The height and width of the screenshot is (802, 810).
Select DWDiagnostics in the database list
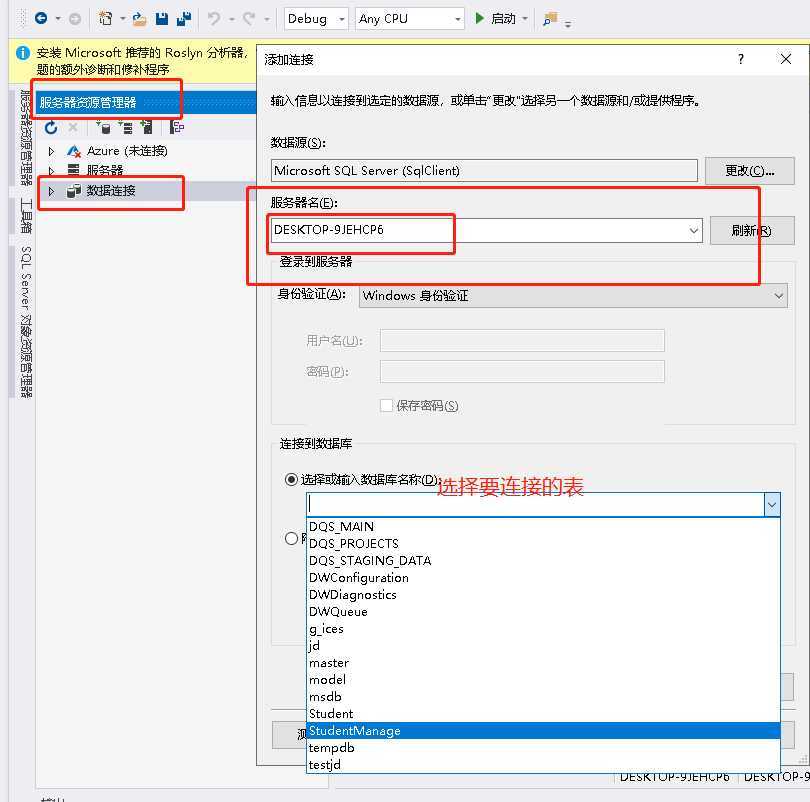coord(543,595)
